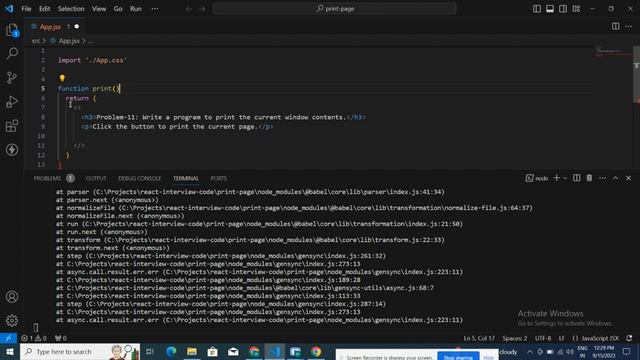Go forward with the navigation arrow
The height and width of the screenshot is (360, 640).
(x=202, y=9)
